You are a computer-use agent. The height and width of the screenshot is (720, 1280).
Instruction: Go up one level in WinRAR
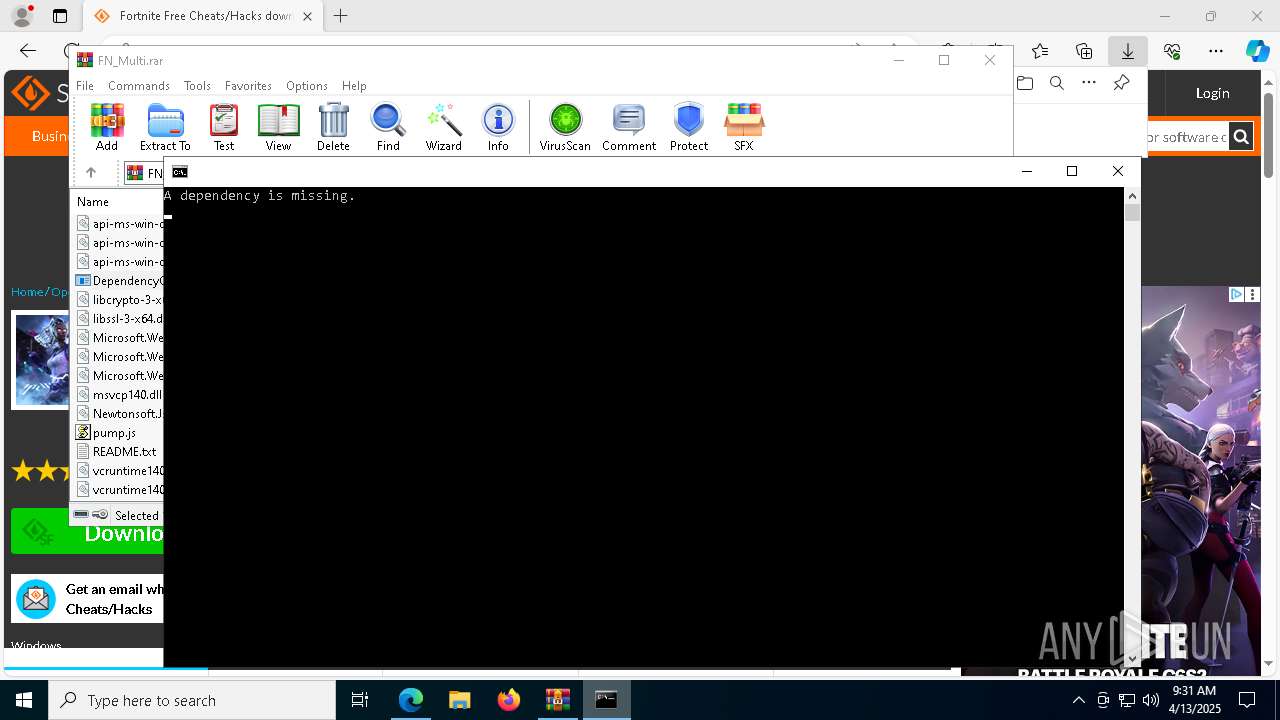(91, 173)
